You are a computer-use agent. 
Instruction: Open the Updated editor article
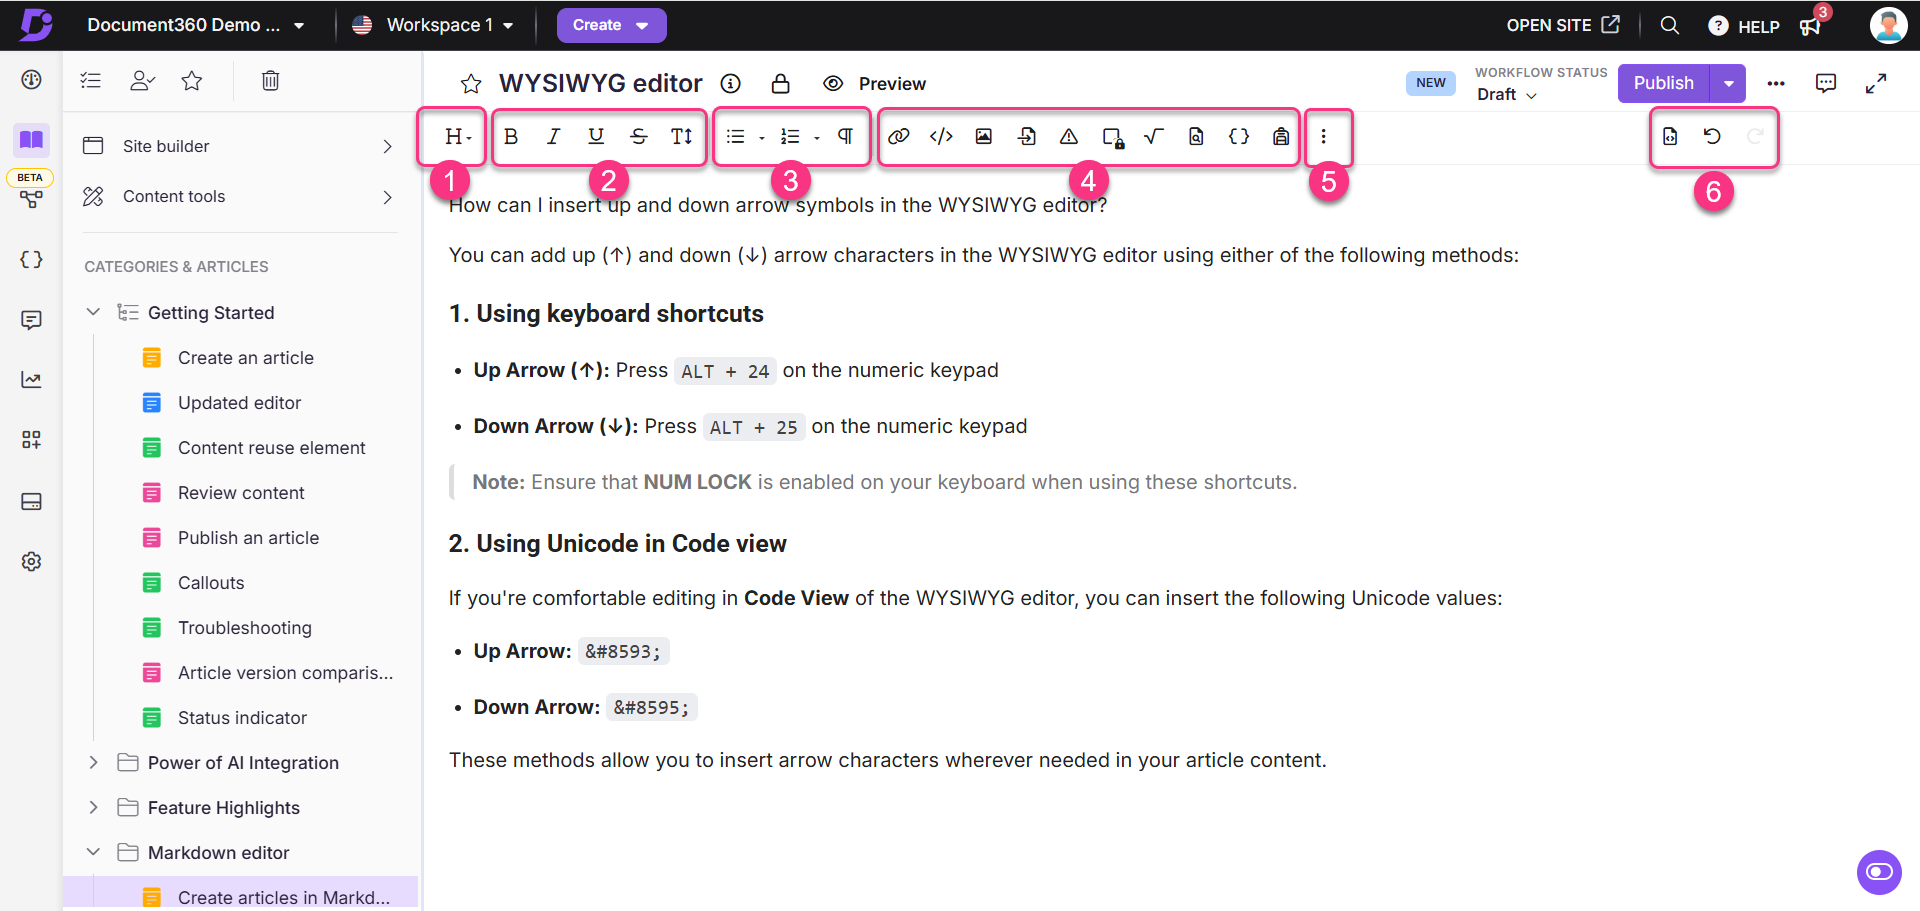point(240,402)
